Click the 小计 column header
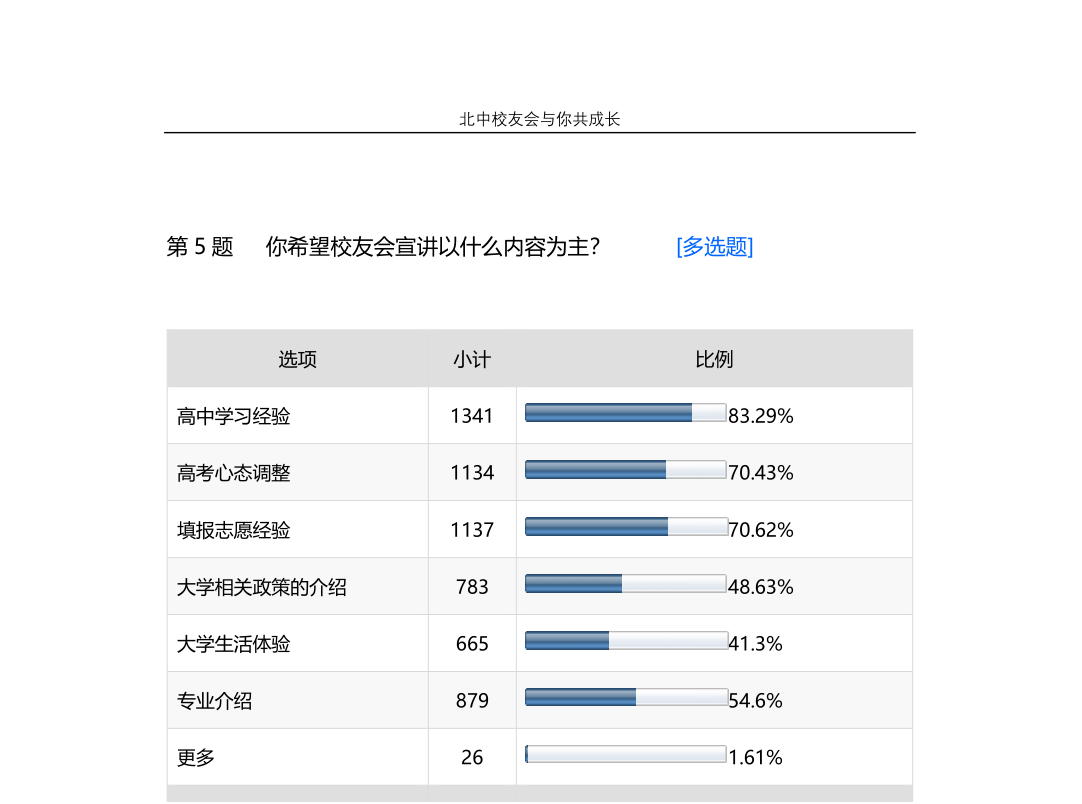This screenshot has width=1082, height=804. 472,360
